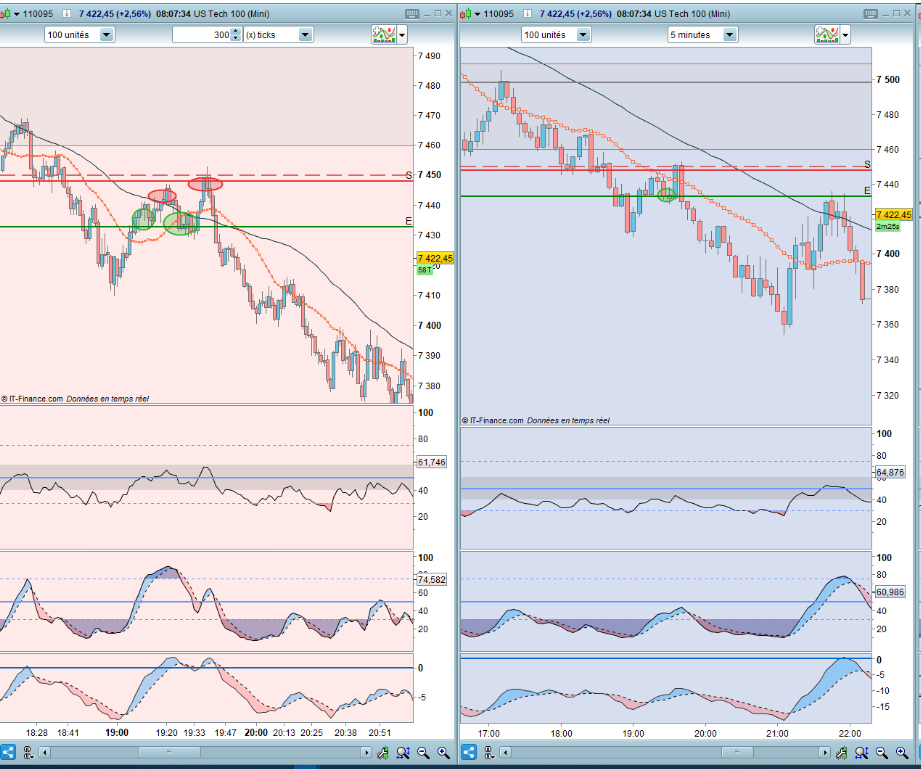This screenshot has width=921, height=769.
Task: Open the arrow beside right title candlestick icon
Action: coord(477,14)
